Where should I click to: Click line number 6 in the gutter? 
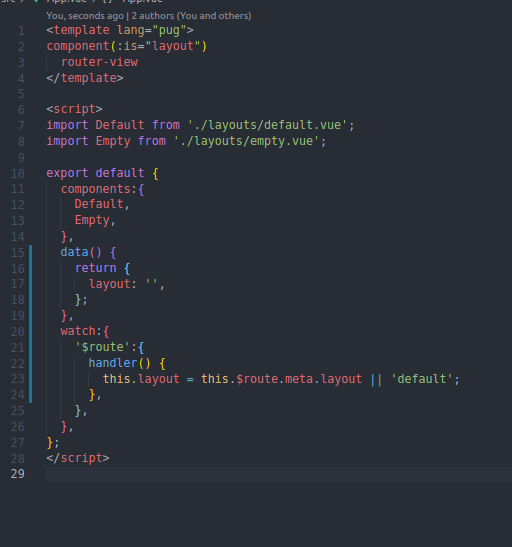21,110
